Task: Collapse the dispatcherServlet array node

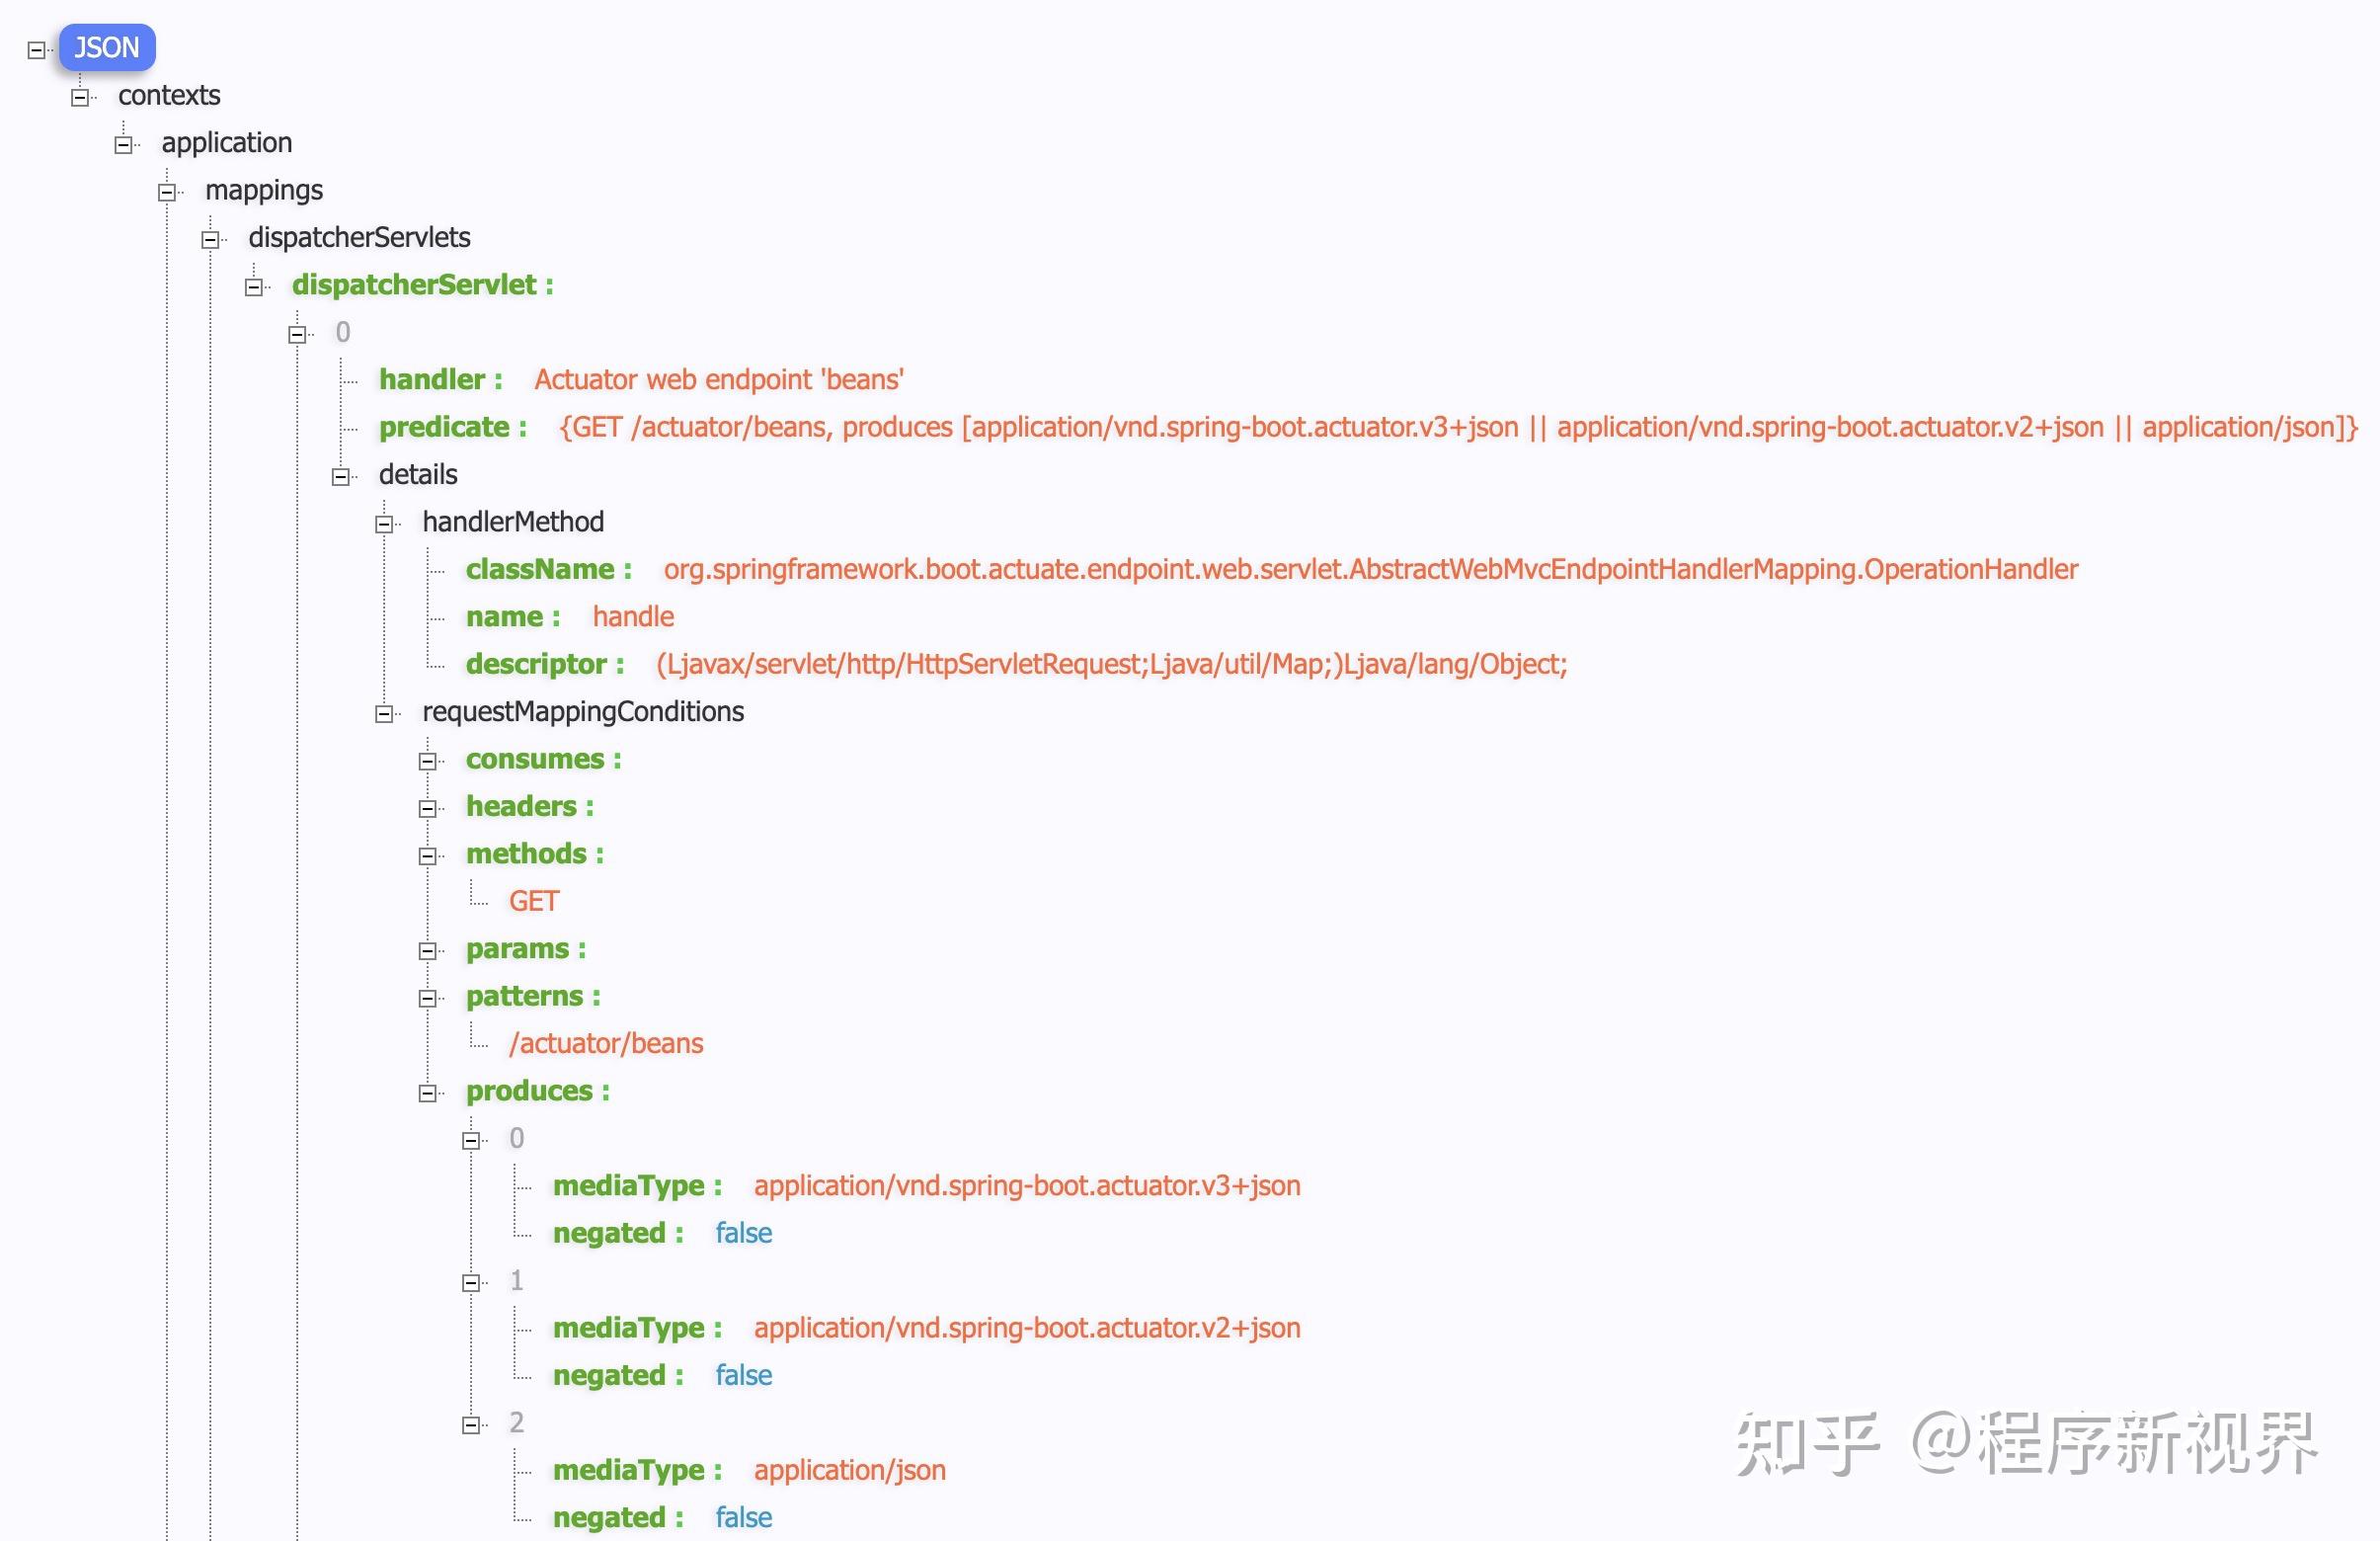Action: pos(253,287)
